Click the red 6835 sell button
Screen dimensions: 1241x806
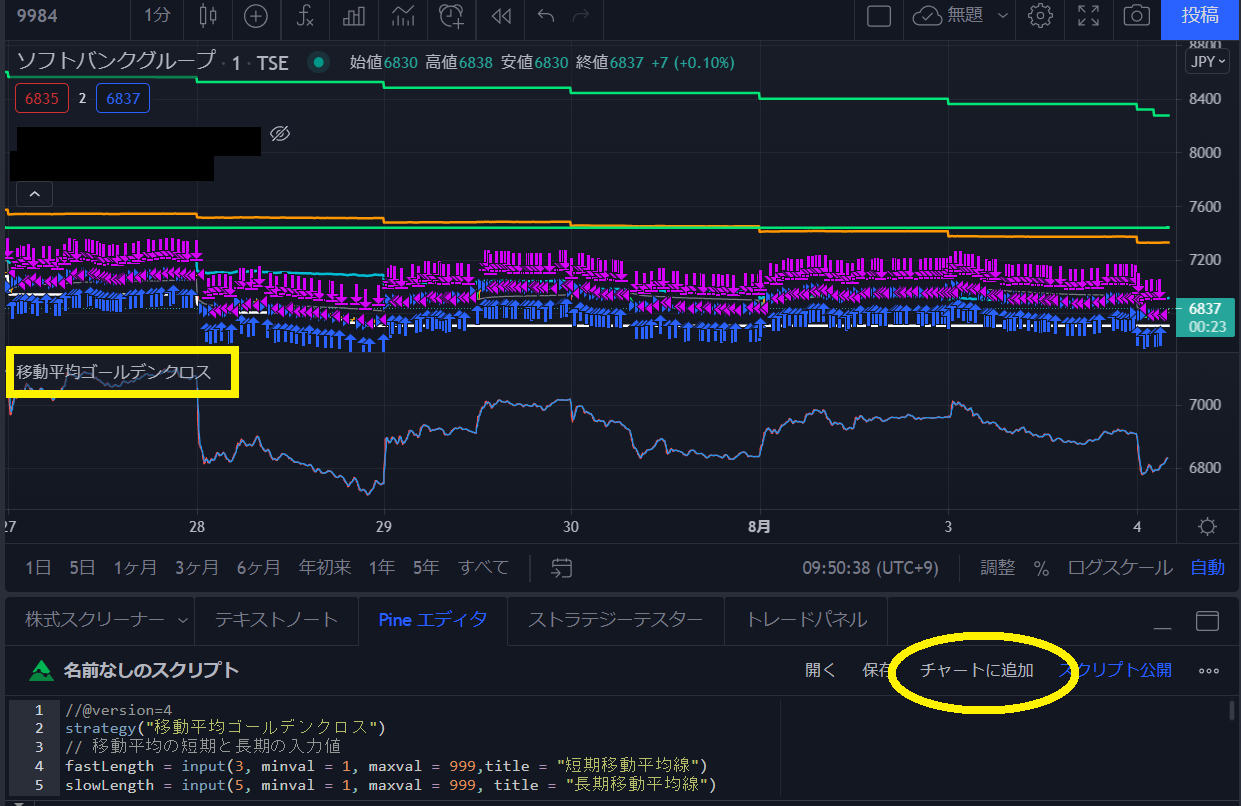point(42,98)
